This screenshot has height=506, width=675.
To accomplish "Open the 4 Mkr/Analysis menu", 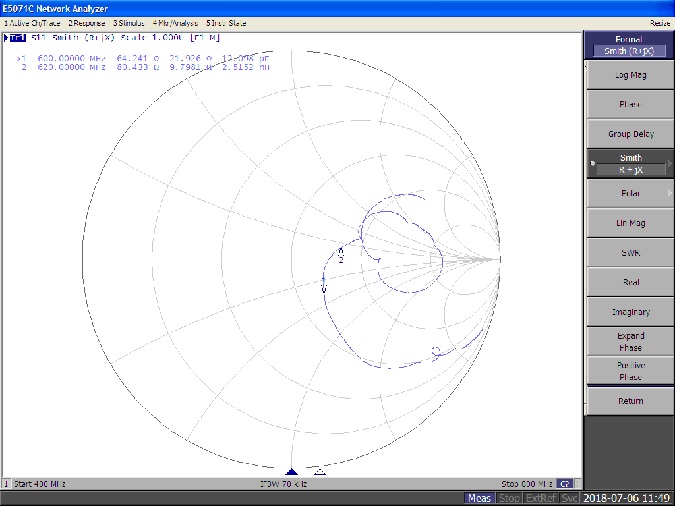I will click(x=175, y=23).
